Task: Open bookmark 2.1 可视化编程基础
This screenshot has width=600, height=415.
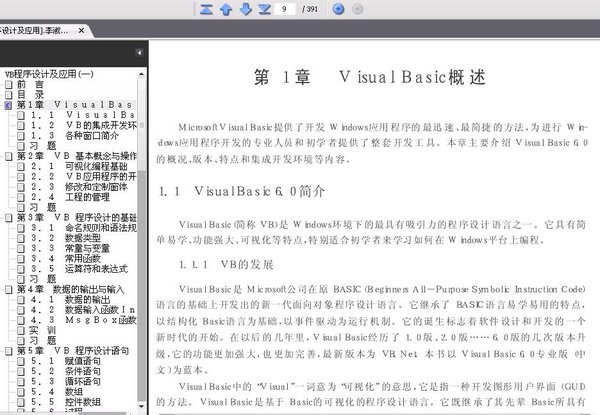Action: (x=79, y=166)
